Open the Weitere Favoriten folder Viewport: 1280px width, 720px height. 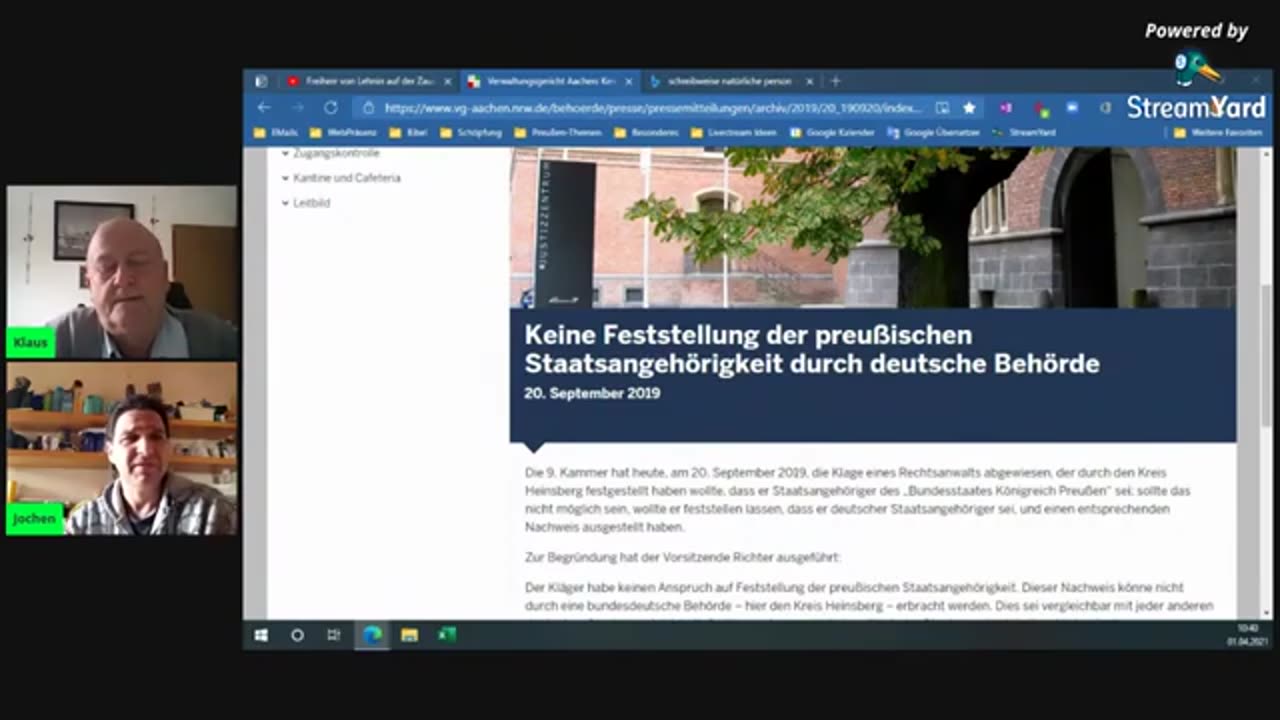(x=1218, y=132)
